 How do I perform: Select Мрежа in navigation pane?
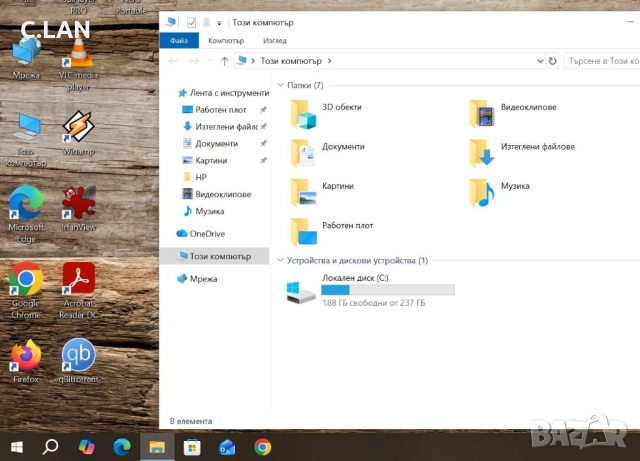click(197, 279)
